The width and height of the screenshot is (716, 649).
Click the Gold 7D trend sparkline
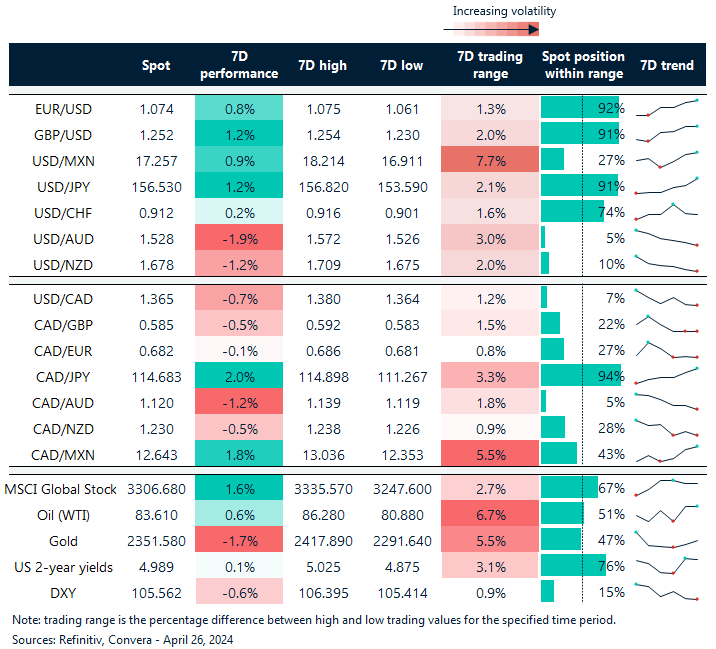[x=666, y=541]
